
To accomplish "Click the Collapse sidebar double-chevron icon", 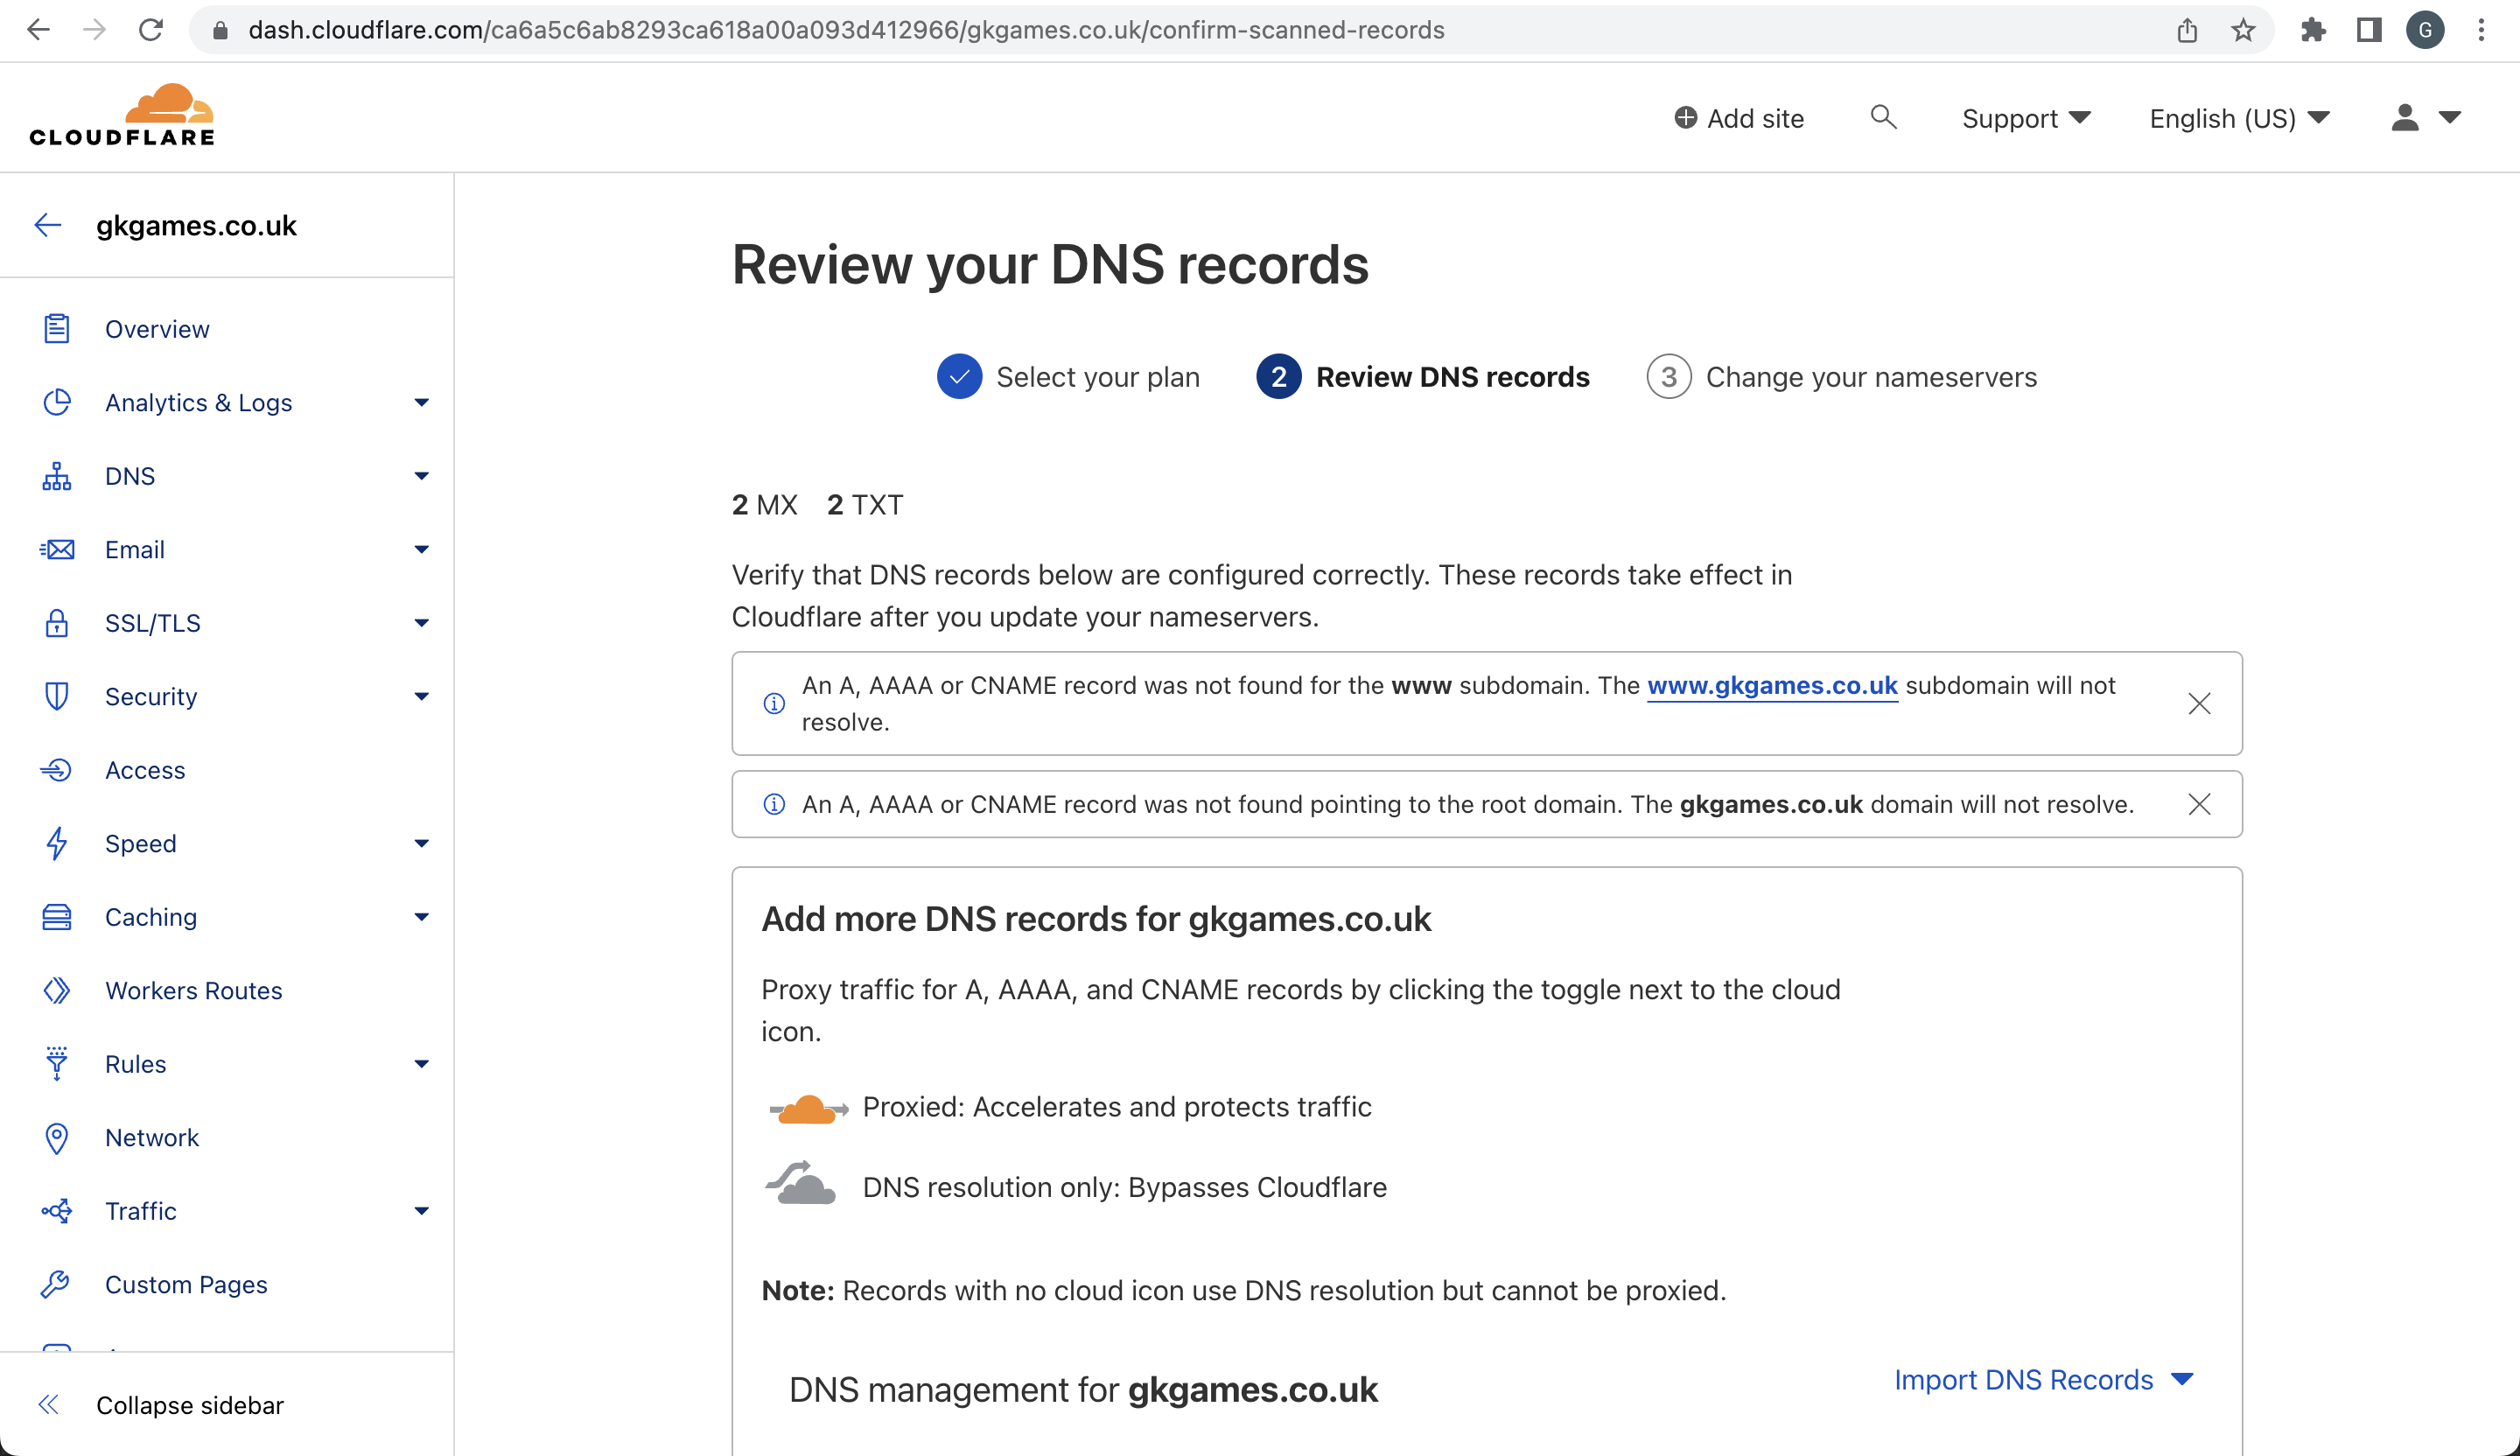I will 48,1404.
